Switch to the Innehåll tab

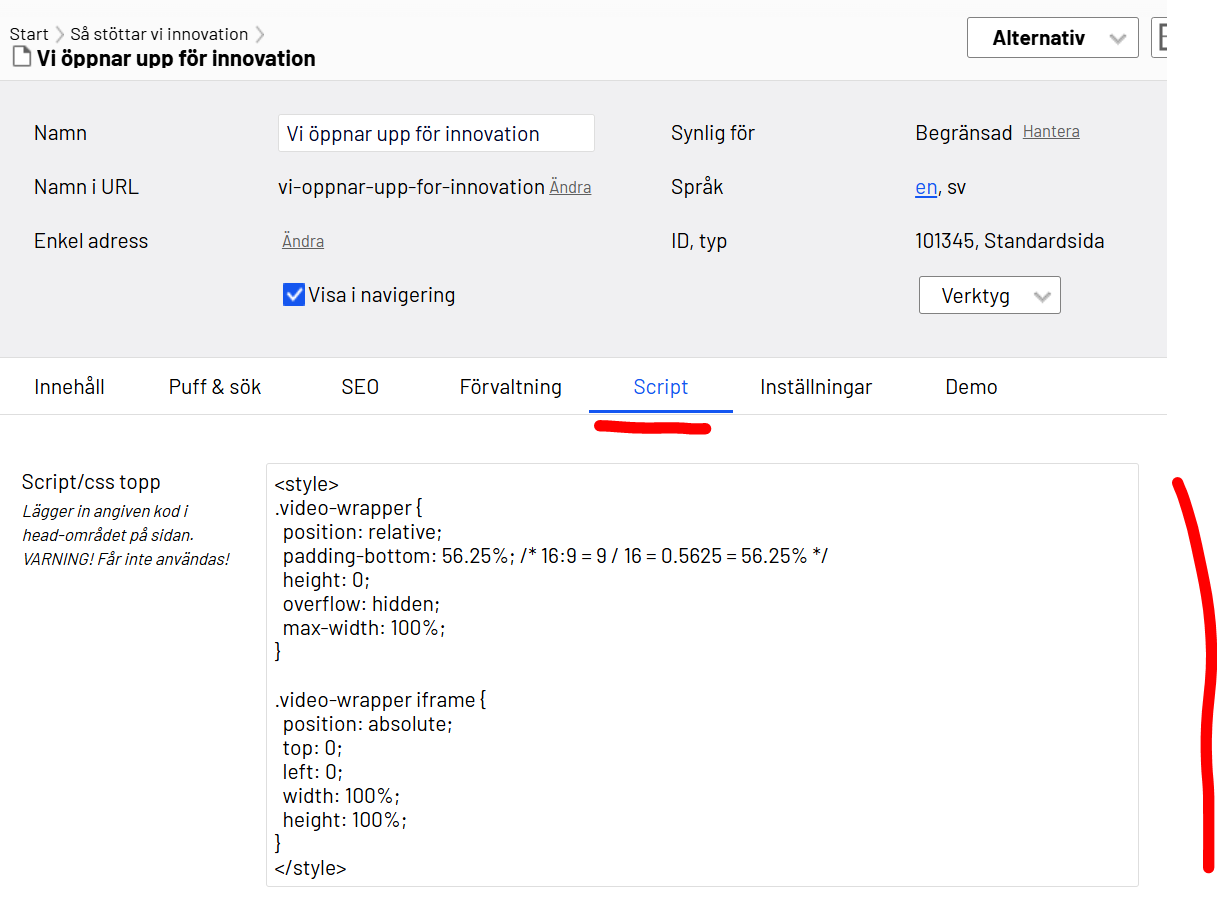coord(69,387)
